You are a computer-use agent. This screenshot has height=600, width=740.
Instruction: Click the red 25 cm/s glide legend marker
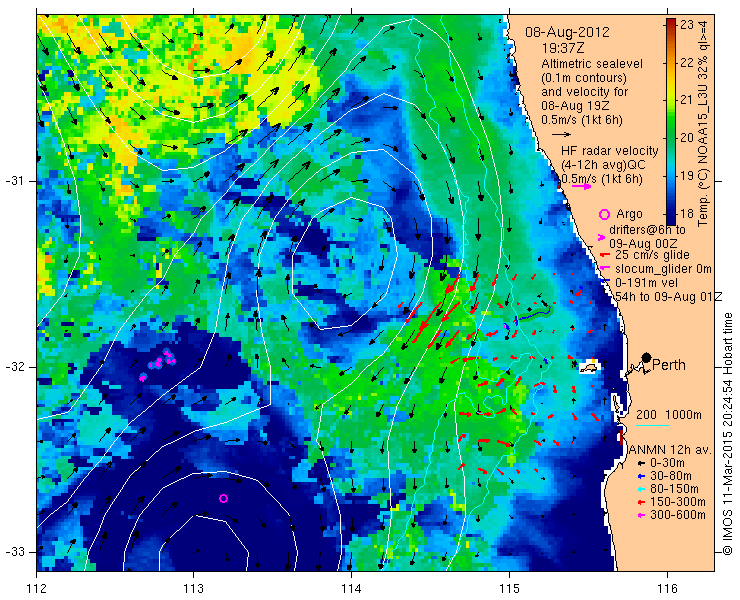click(603, 255)
